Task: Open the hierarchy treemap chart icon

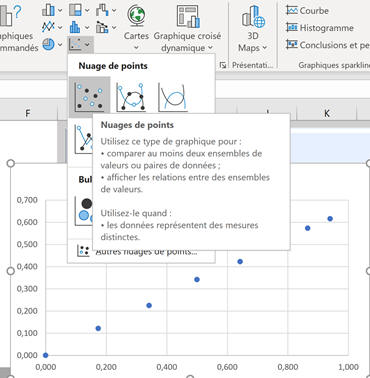Action: [75, 10]
